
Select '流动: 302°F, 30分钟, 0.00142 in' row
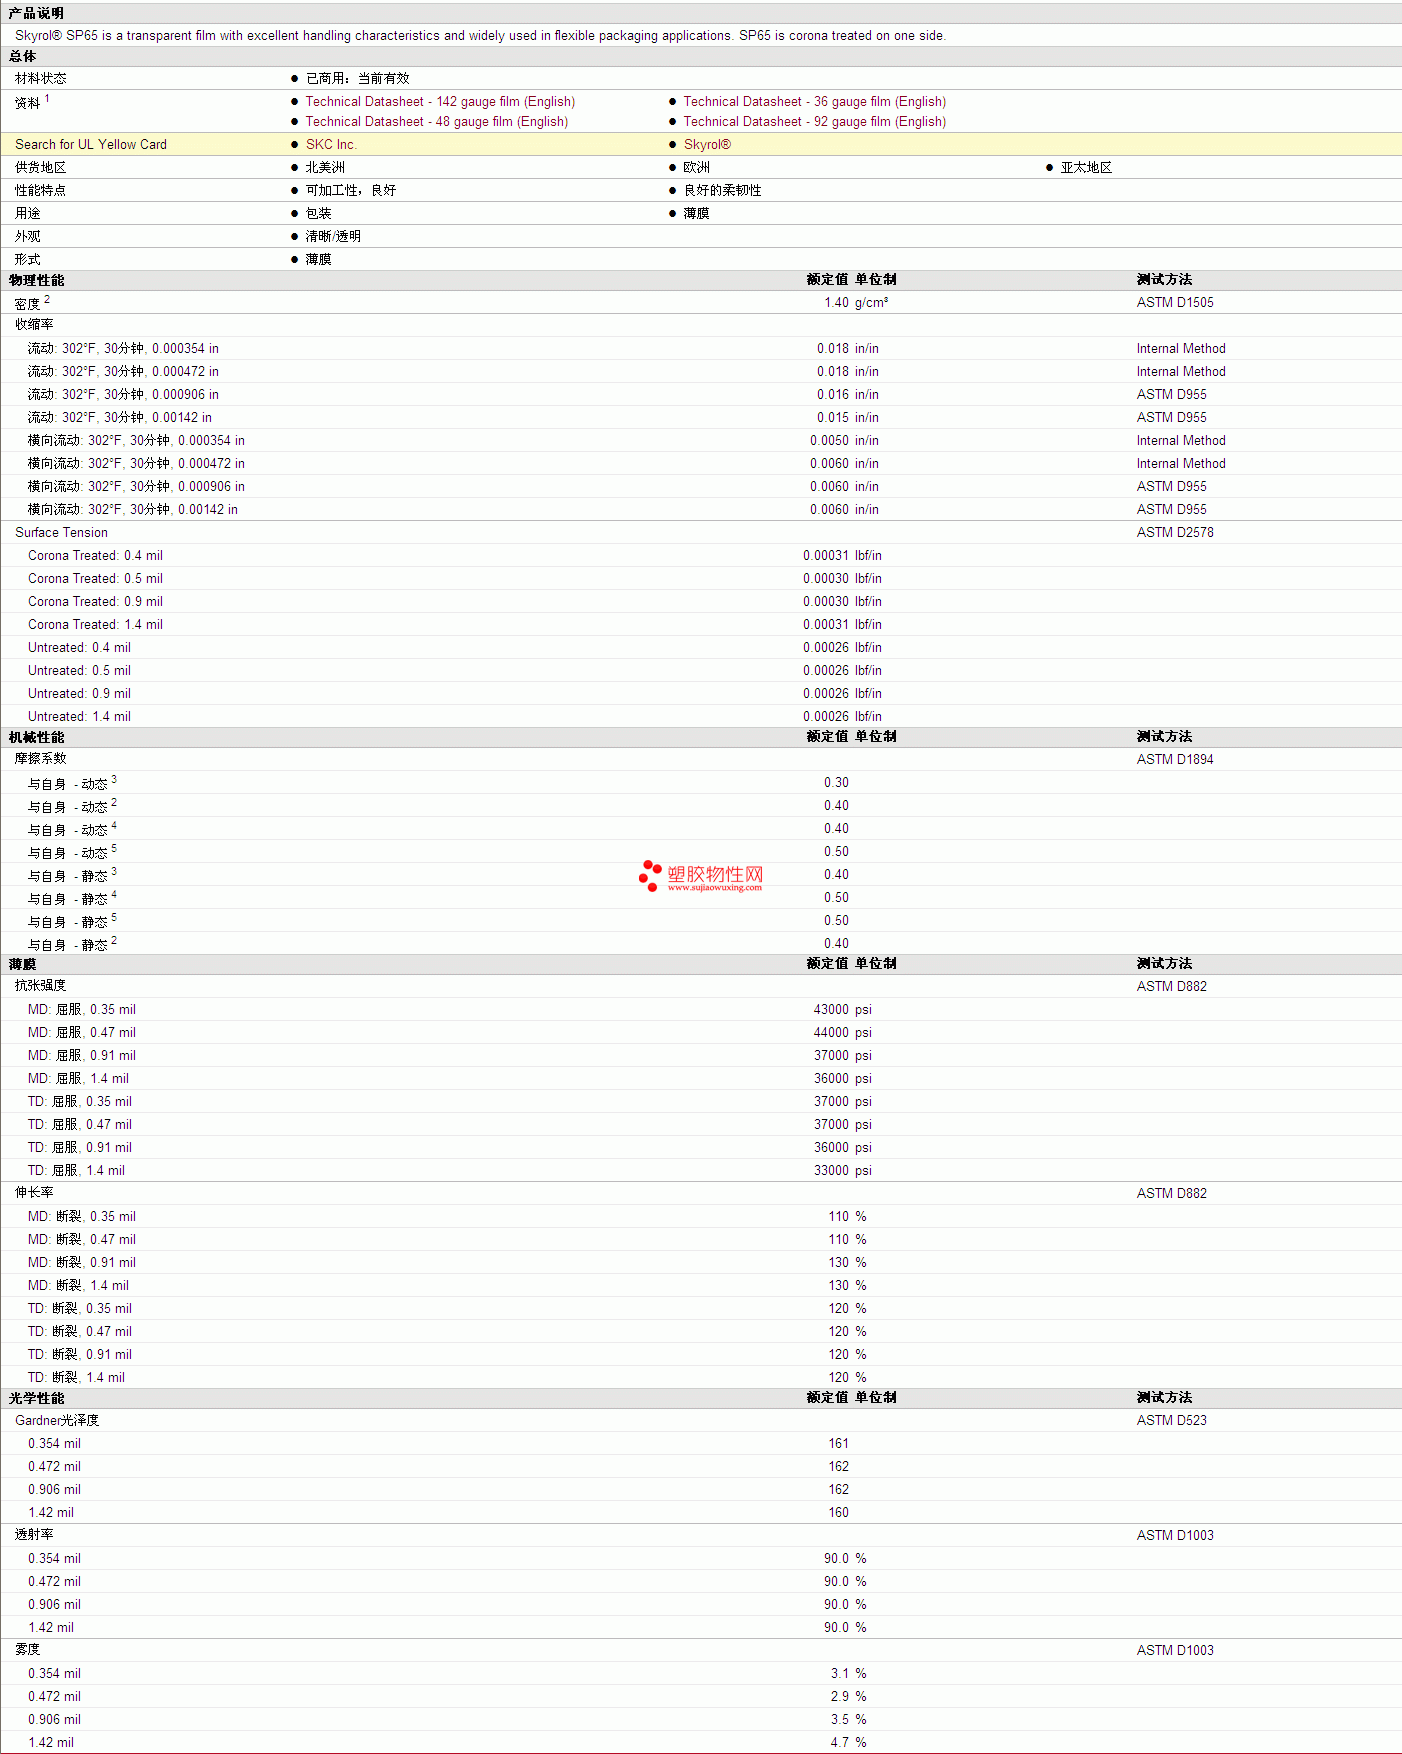[700, 417]
